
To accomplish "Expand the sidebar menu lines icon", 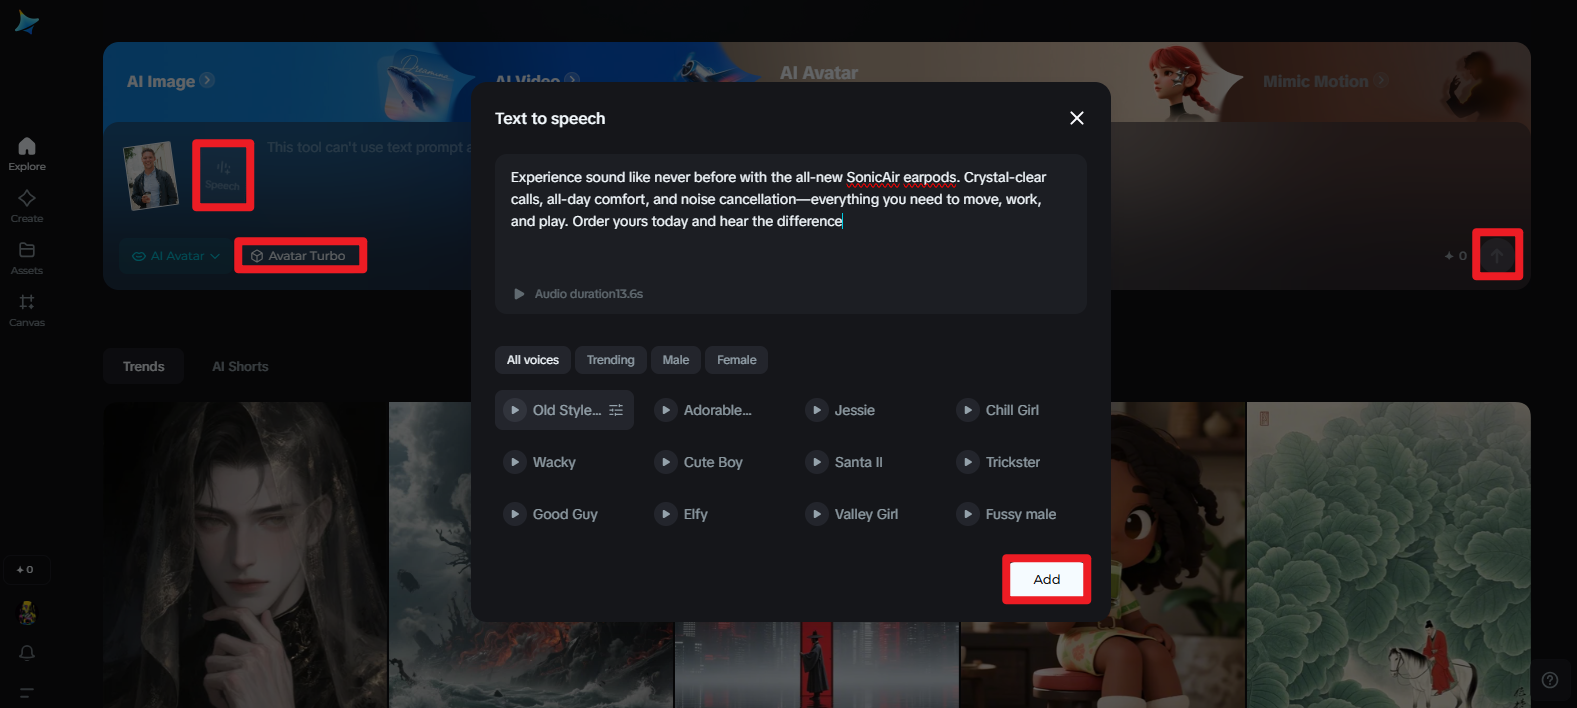I will point(27,692).
